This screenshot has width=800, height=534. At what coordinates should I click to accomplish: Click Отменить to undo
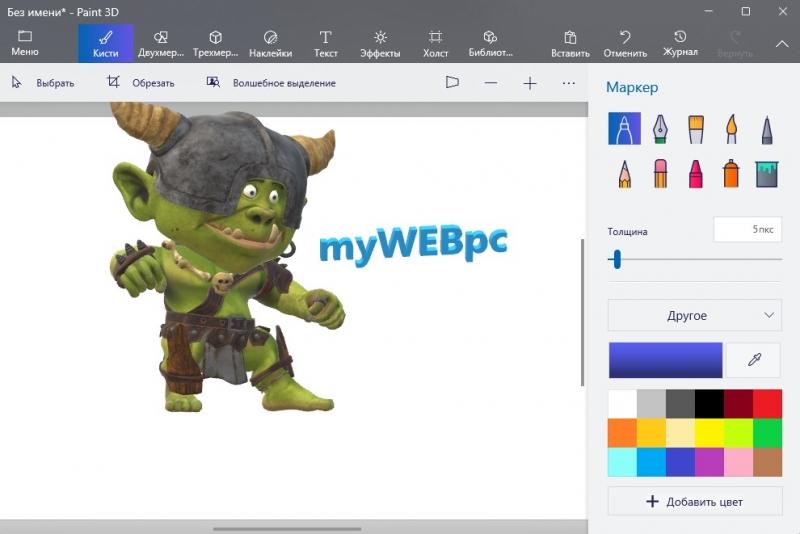[x=625, y=43]
